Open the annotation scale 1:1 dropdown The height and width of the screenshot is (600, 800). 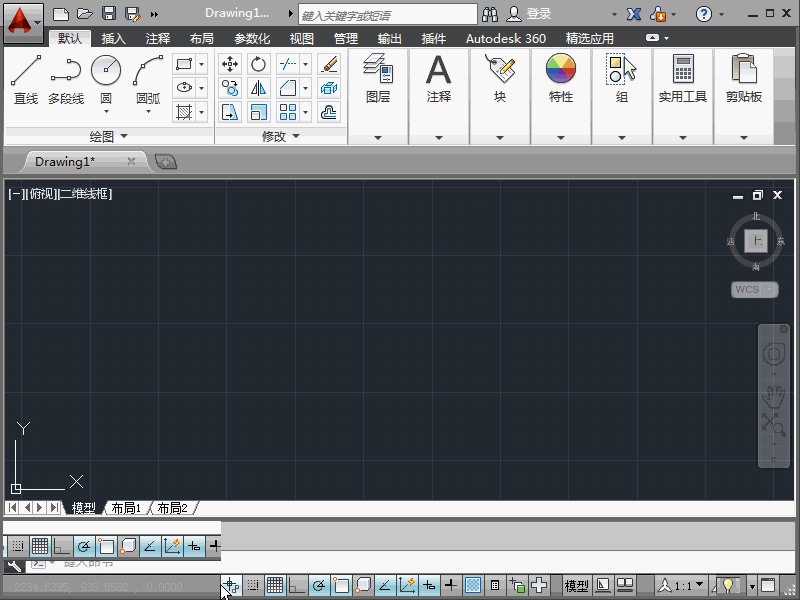(683, 585)
